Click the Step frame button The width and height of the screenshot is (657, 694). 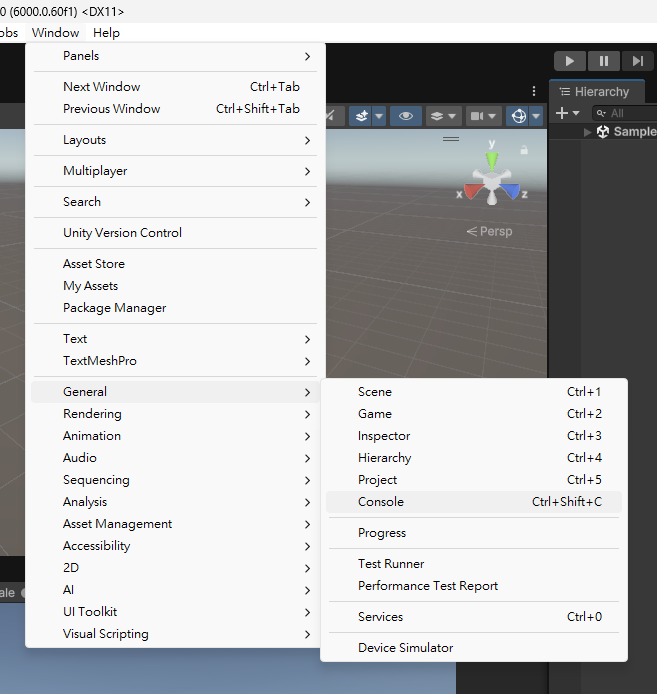point(637,61)
